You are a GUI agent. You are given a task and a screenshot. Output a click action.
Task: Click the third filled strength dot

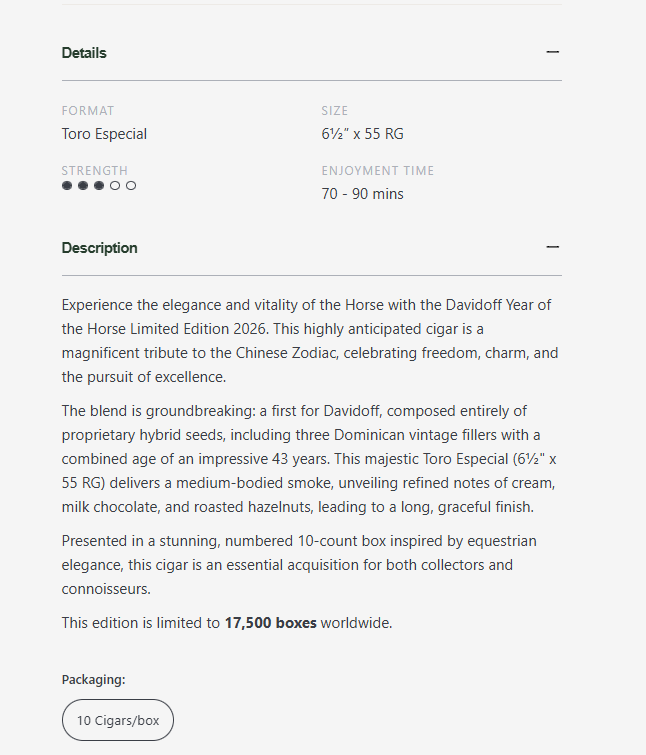pos(99,186)
